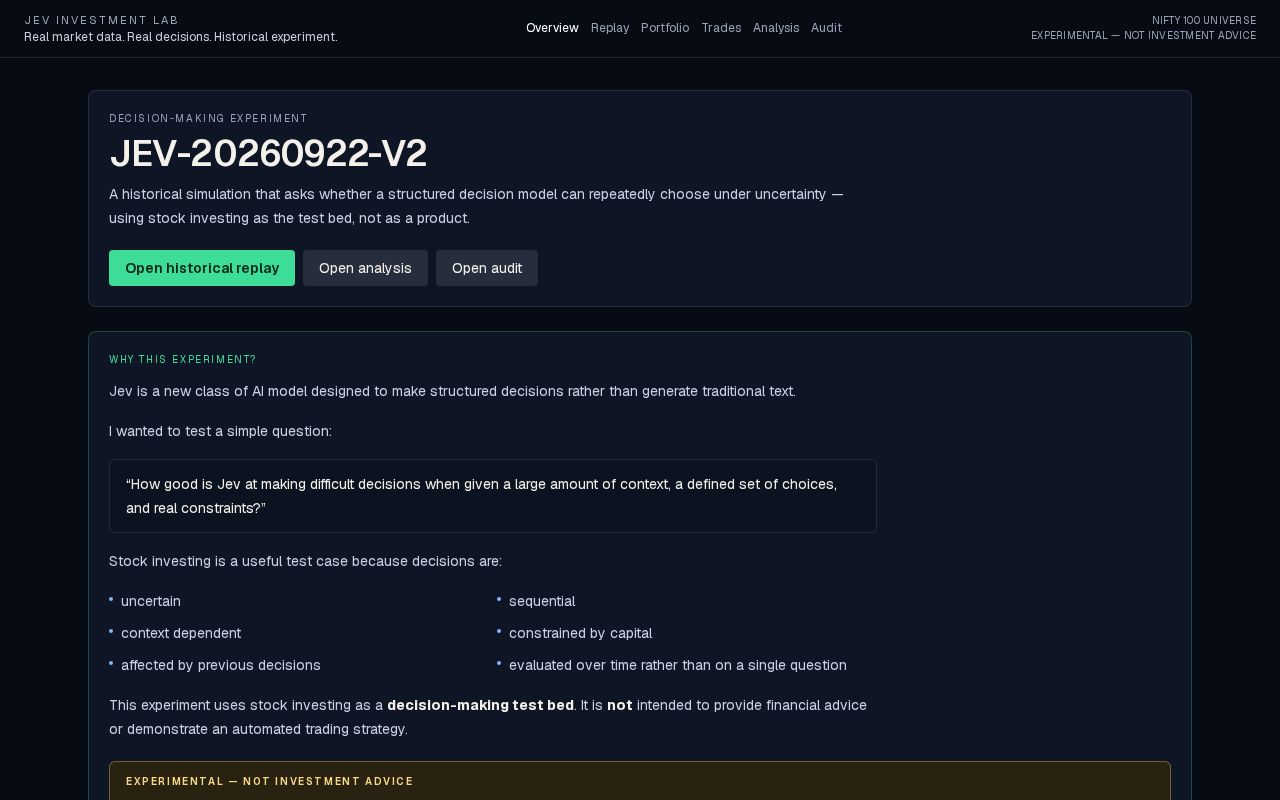Open the Trades tab
Image resolution: width=1280 pixels, height=800 pixels.
(721, 28)
